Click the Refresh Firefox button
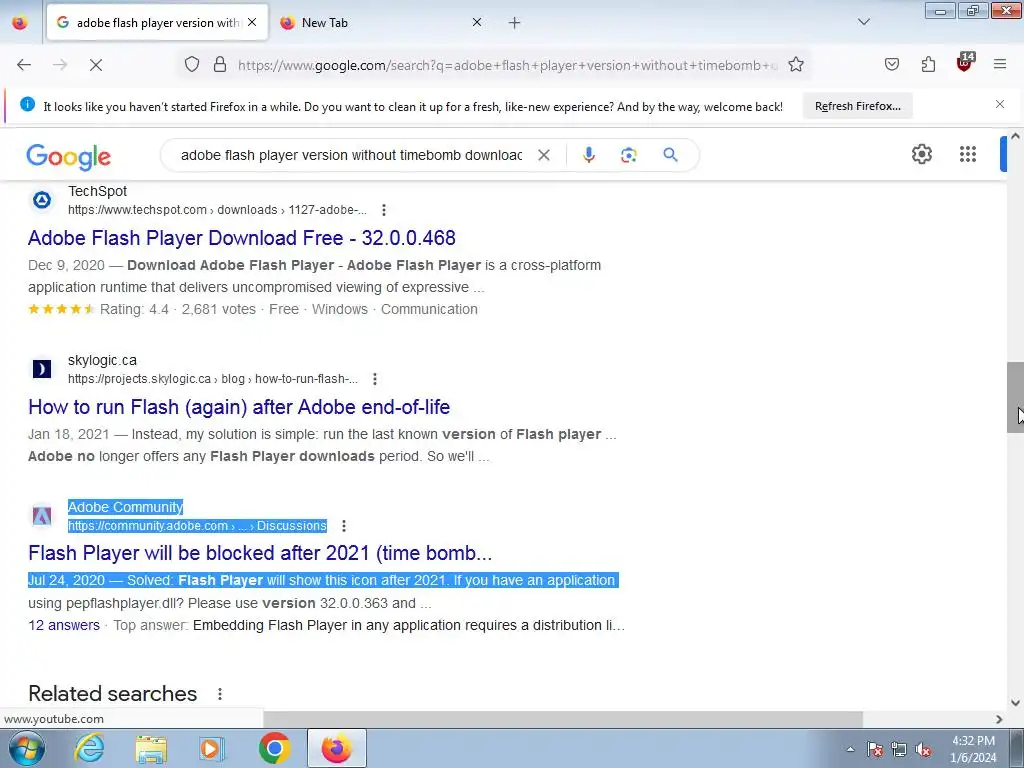 click(x=857, y=106)
